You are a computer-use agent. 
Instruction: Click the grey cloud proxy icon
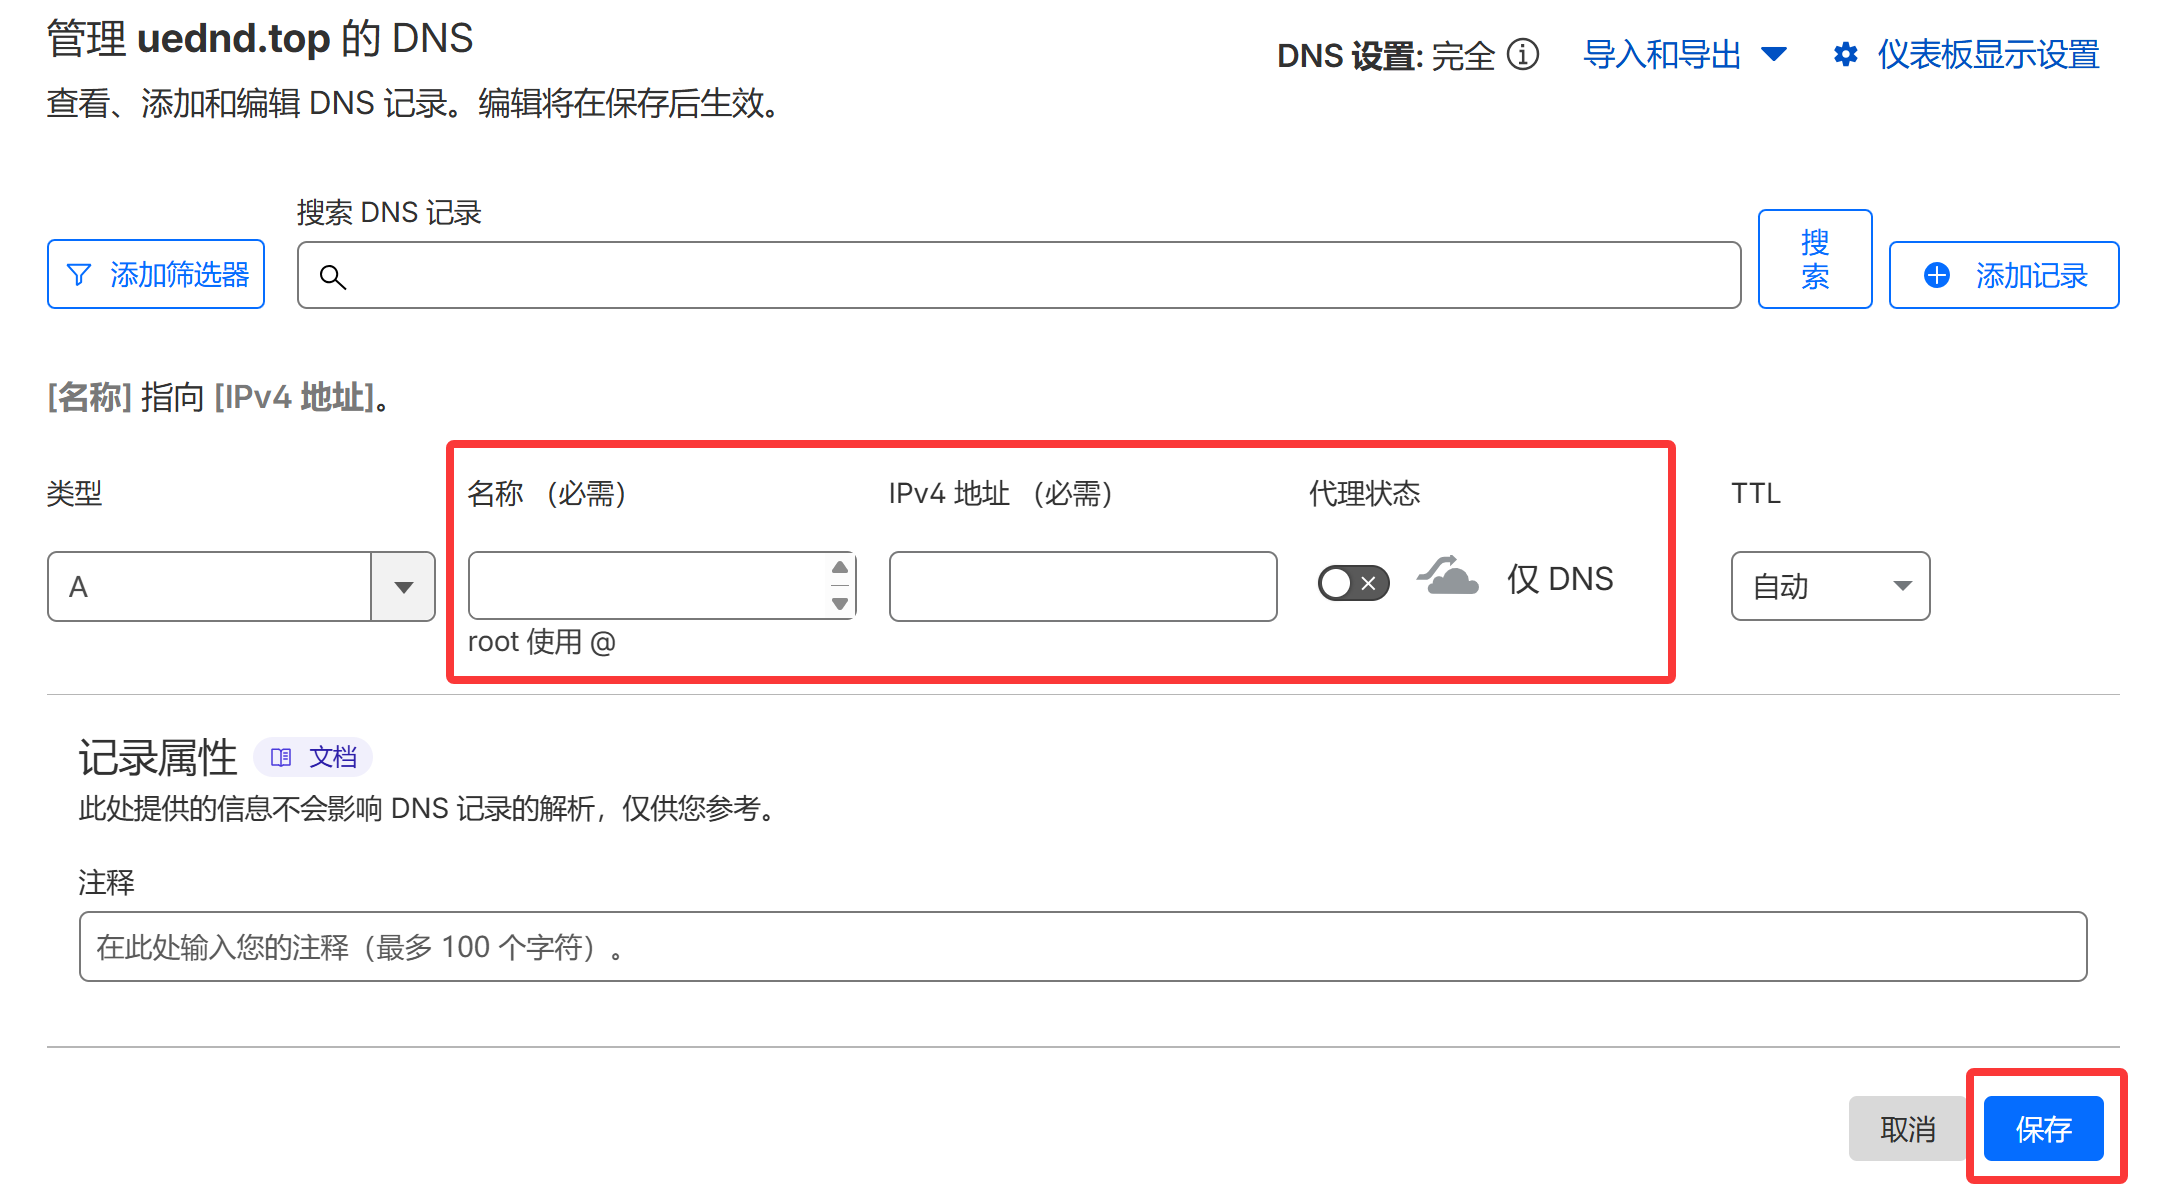pos(1447,576)
